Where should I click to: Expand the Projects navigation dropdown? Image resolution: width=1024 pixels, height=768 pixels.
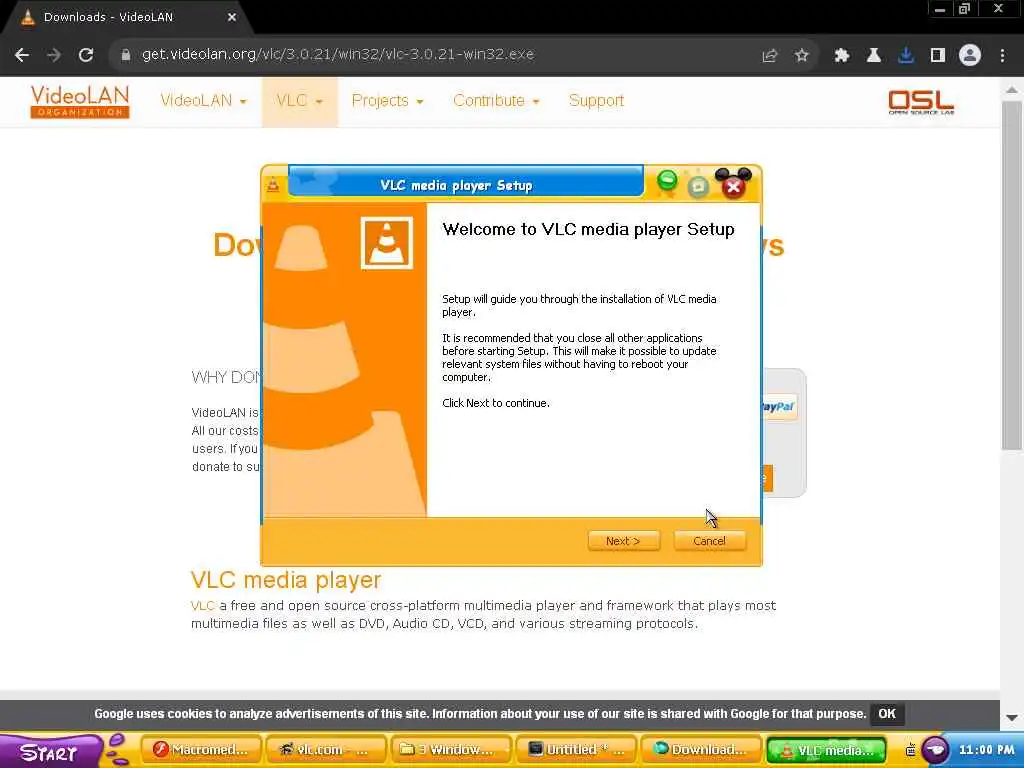click(x=387, y=101)
